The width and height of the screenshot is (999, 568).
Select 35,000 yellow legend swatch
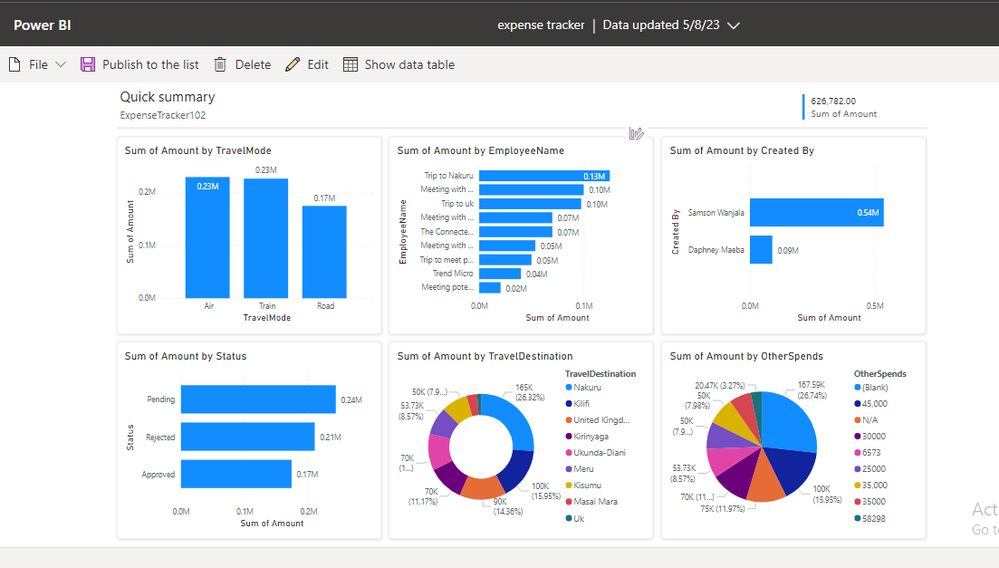tap(858, 485)
